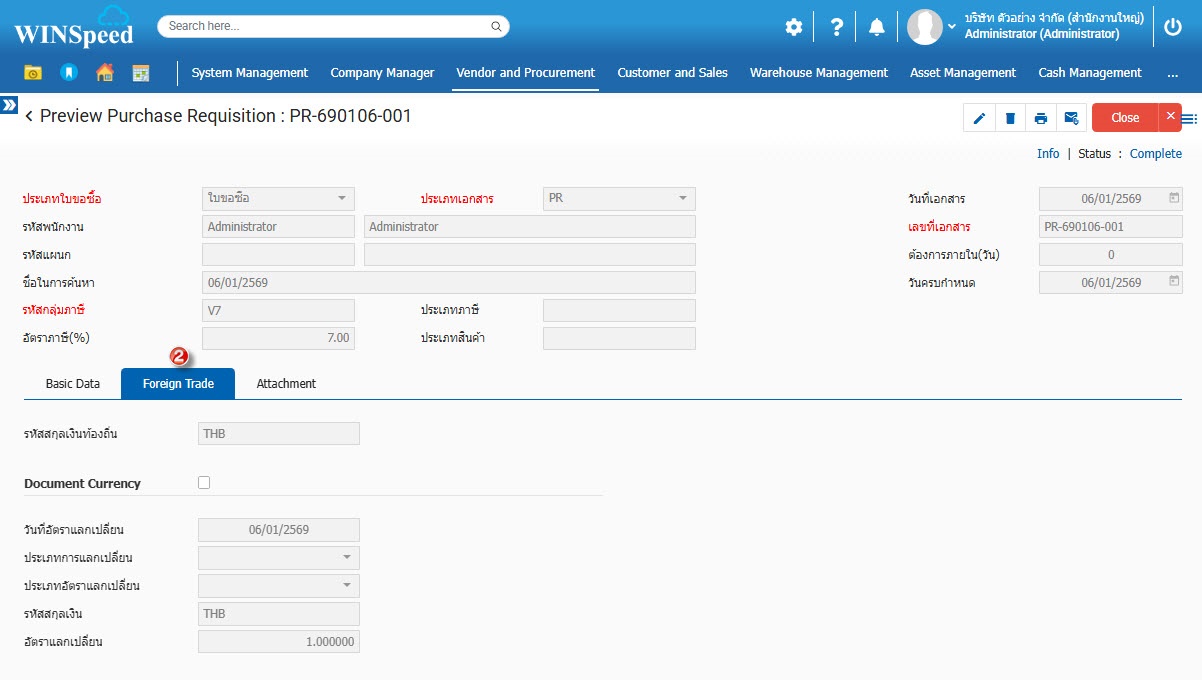
Task: Switch to the Basic Data tab
Action: [73, 384]
